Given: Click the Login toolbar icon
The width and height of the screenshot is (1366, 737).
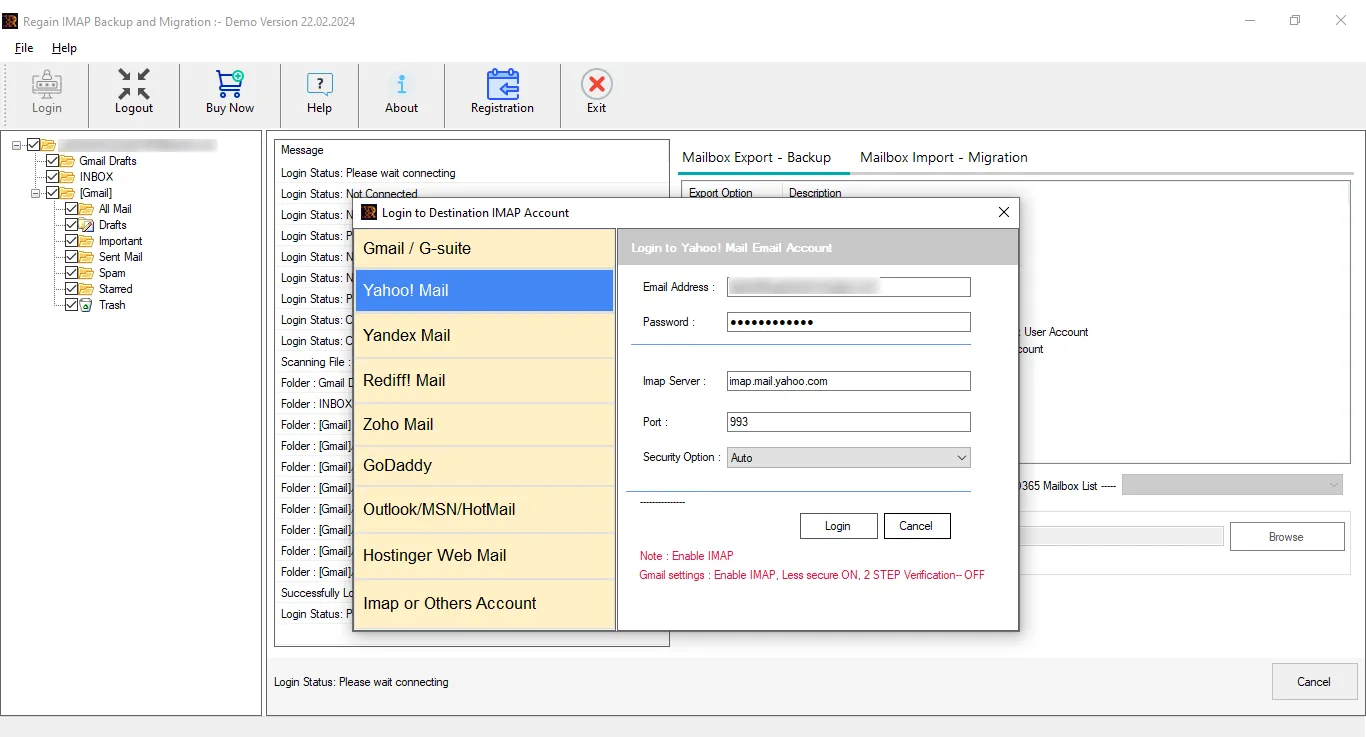Looking at the screenshot, I should click(x=46, y=85).
